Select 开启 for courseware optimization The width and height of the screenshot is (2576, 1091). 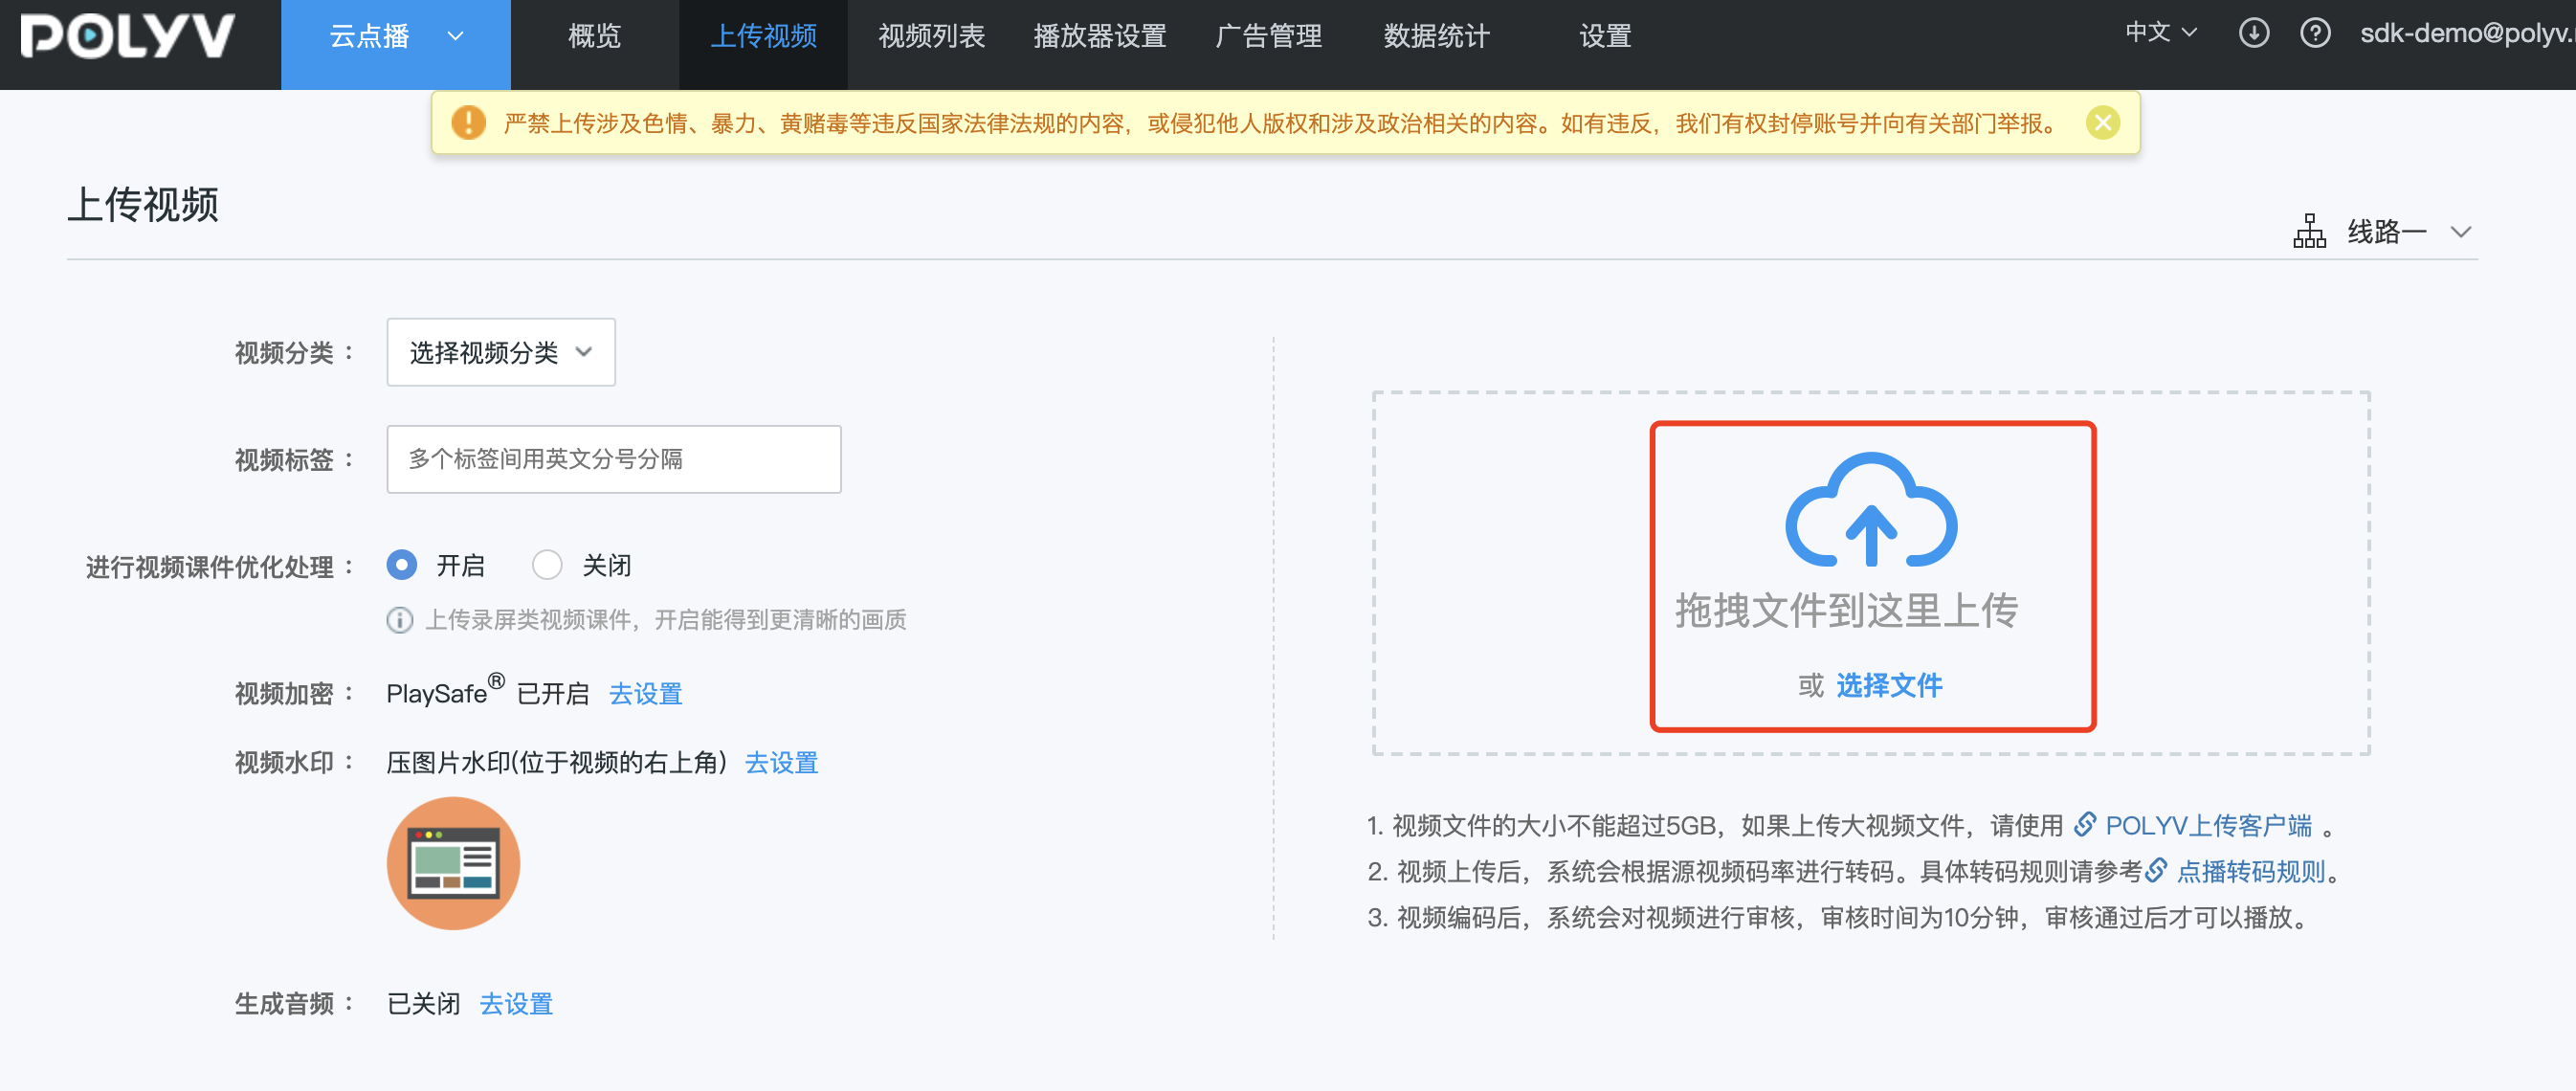pos(402,565)
